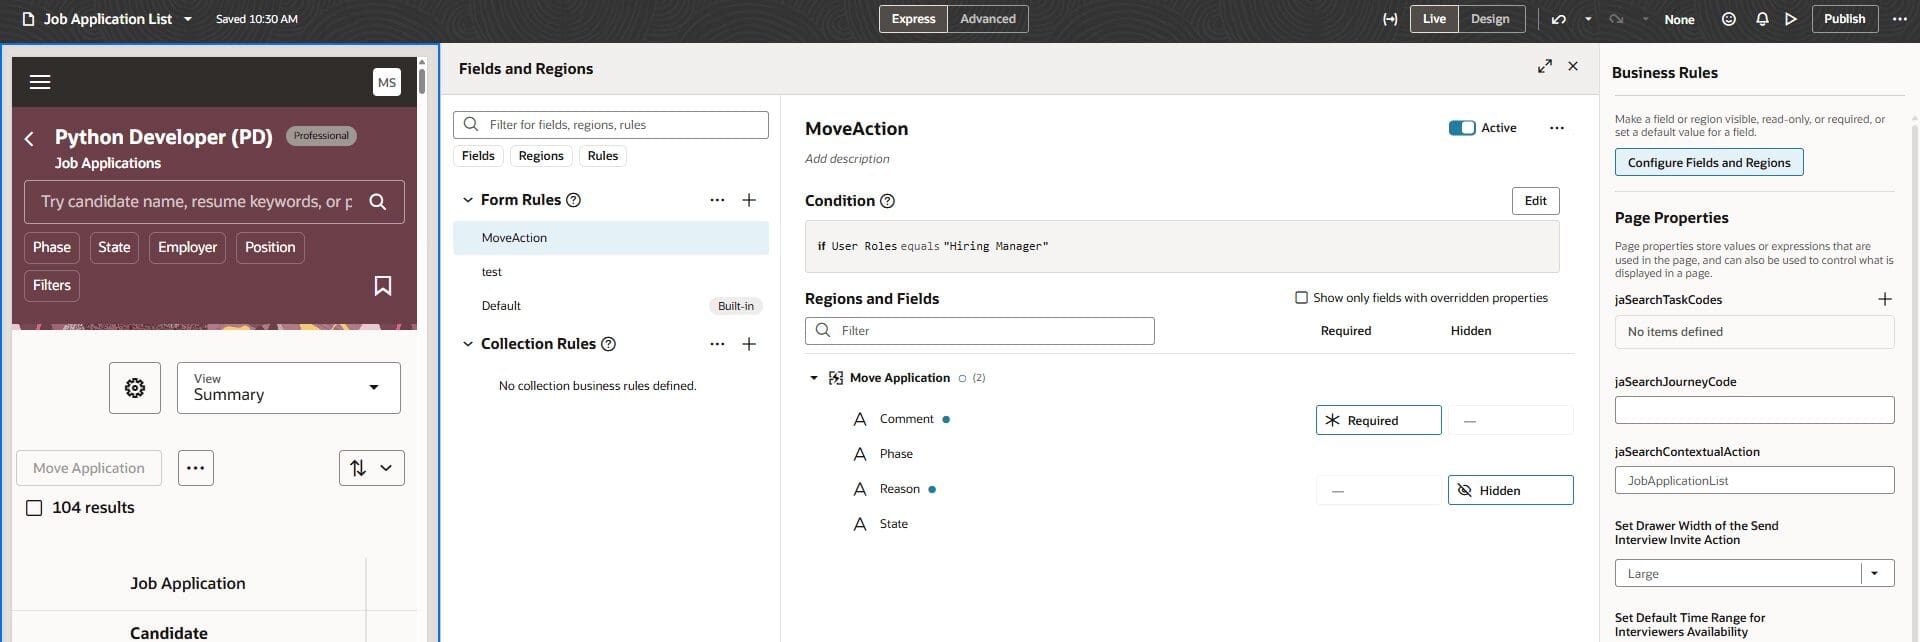1920x642 pixels.
Task: Switch to the Advanced mode tab
Action: (x=987, y=19)
